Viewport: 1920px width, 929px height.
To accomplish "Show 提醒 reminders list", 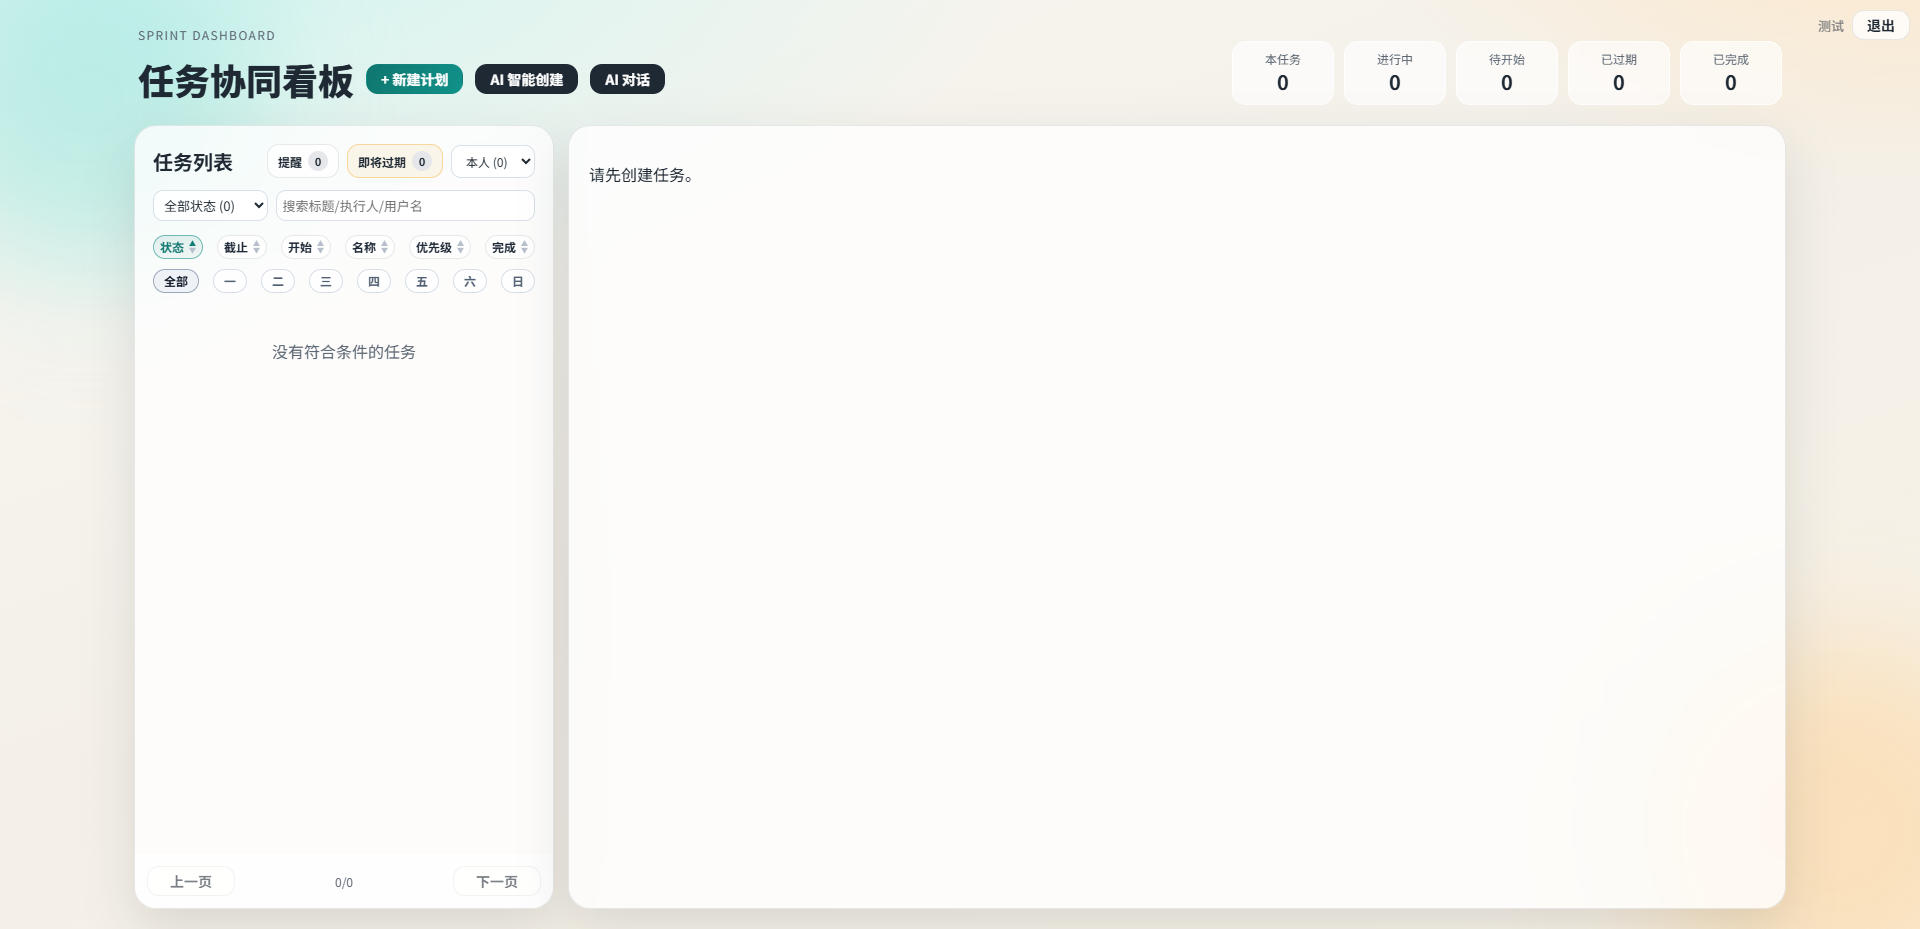I will (x=302, y=162).
